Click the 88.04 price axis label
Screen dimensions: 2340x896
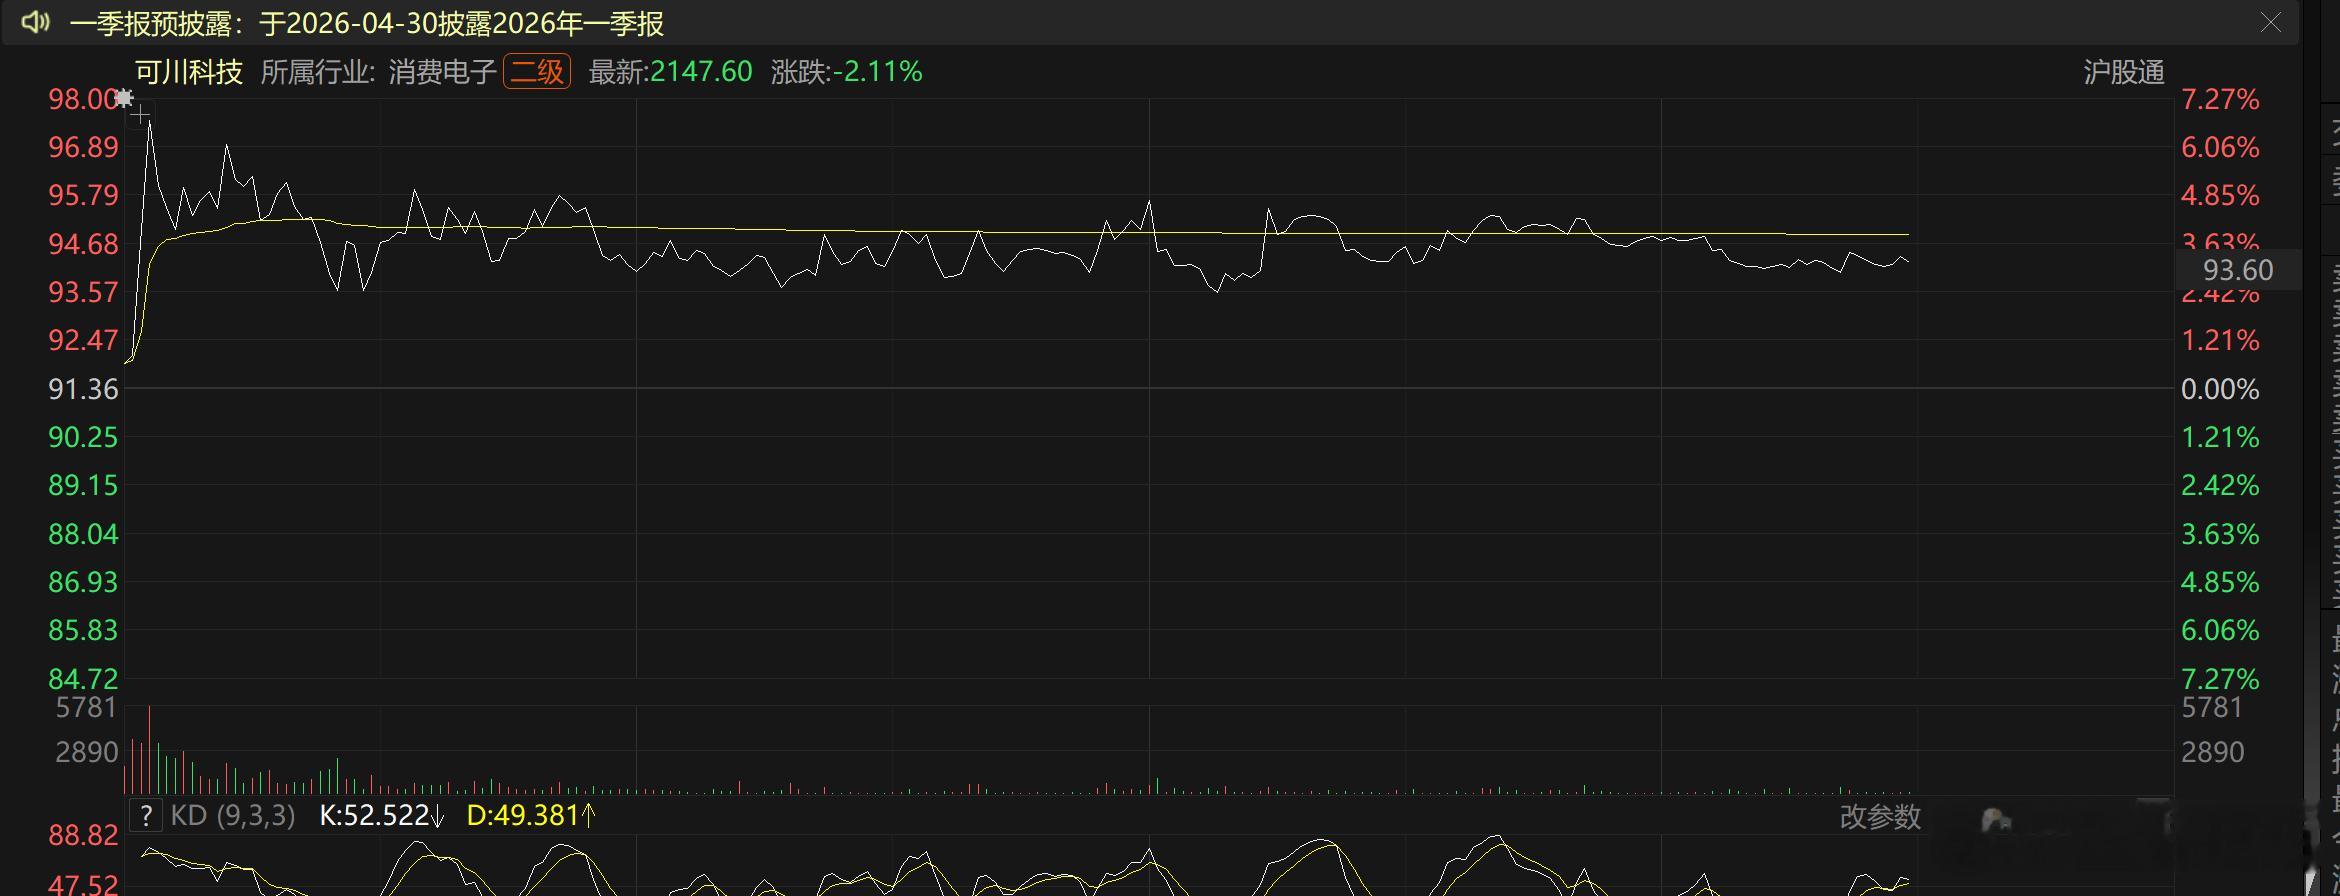[83, 534]
